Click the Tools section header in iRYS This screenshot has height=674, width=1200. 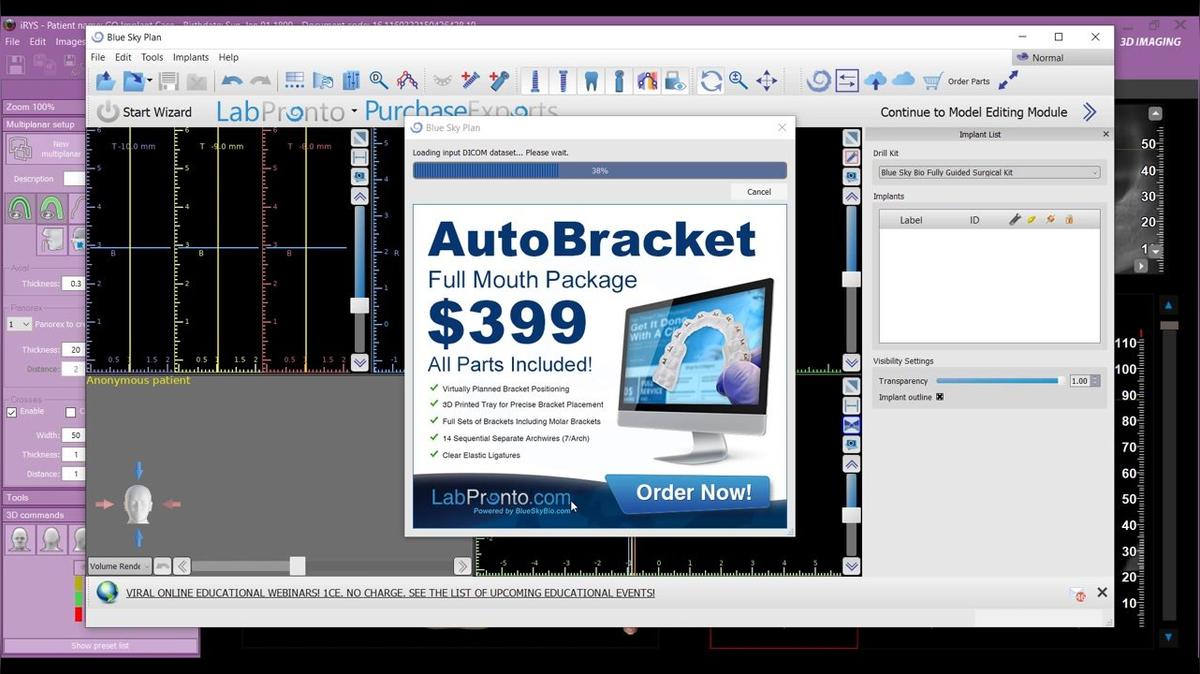tap(43, 497)
